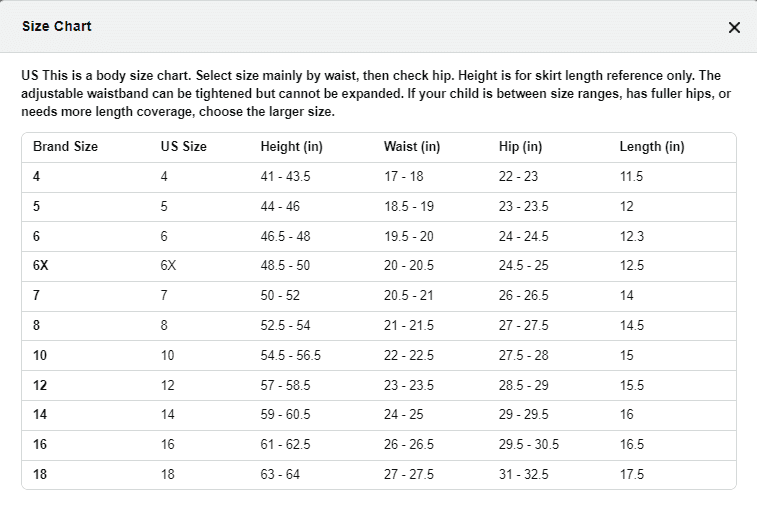
Task: Select the US Size column header
Action: (183, 147)
